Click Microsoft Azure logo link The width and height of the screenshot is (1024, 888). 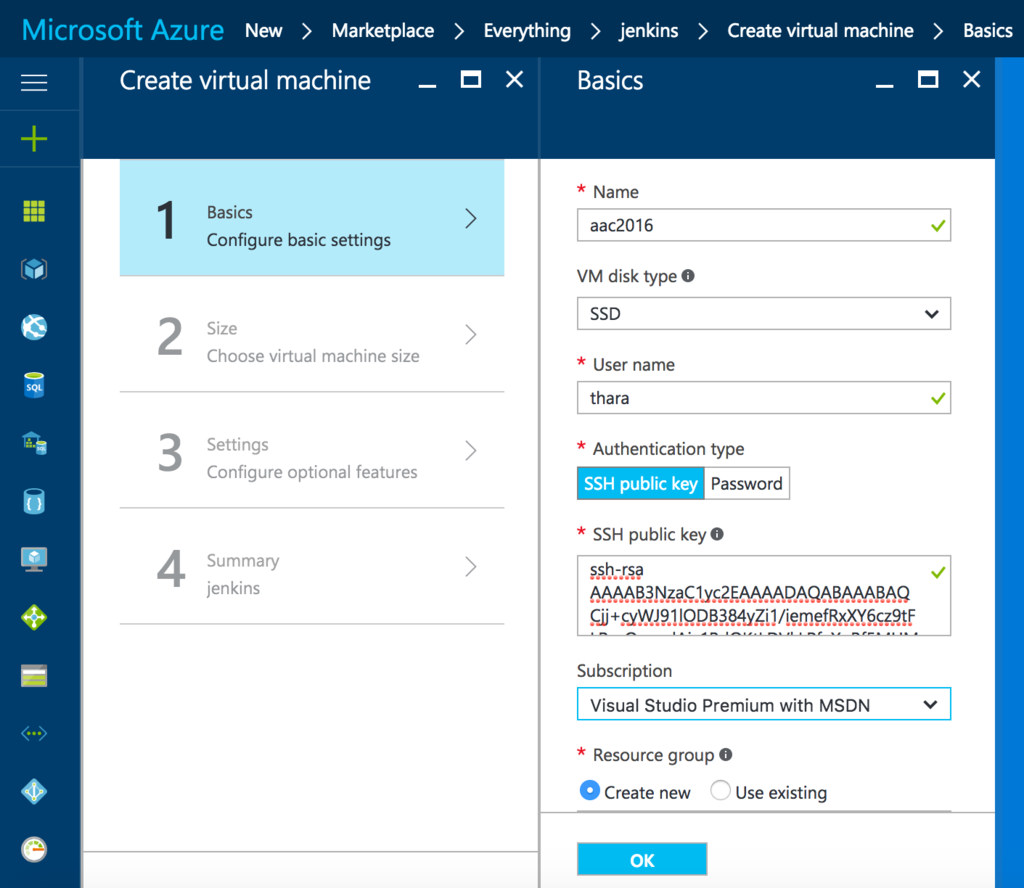(123, 30)
